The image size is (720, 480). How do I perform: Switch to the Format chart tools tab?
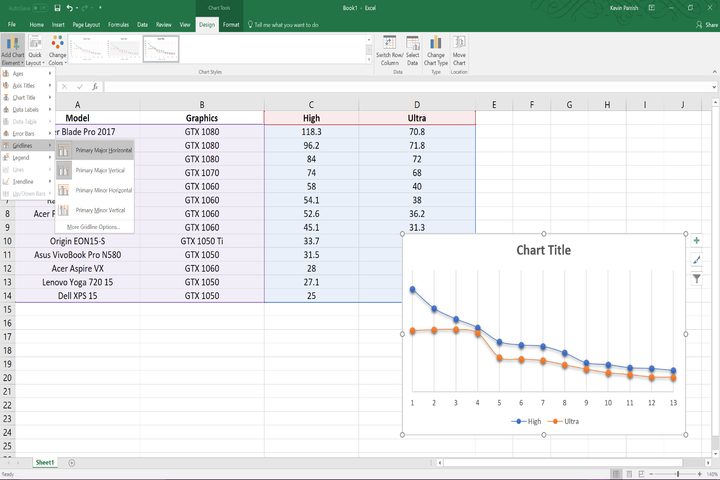(x=231, y=25)
